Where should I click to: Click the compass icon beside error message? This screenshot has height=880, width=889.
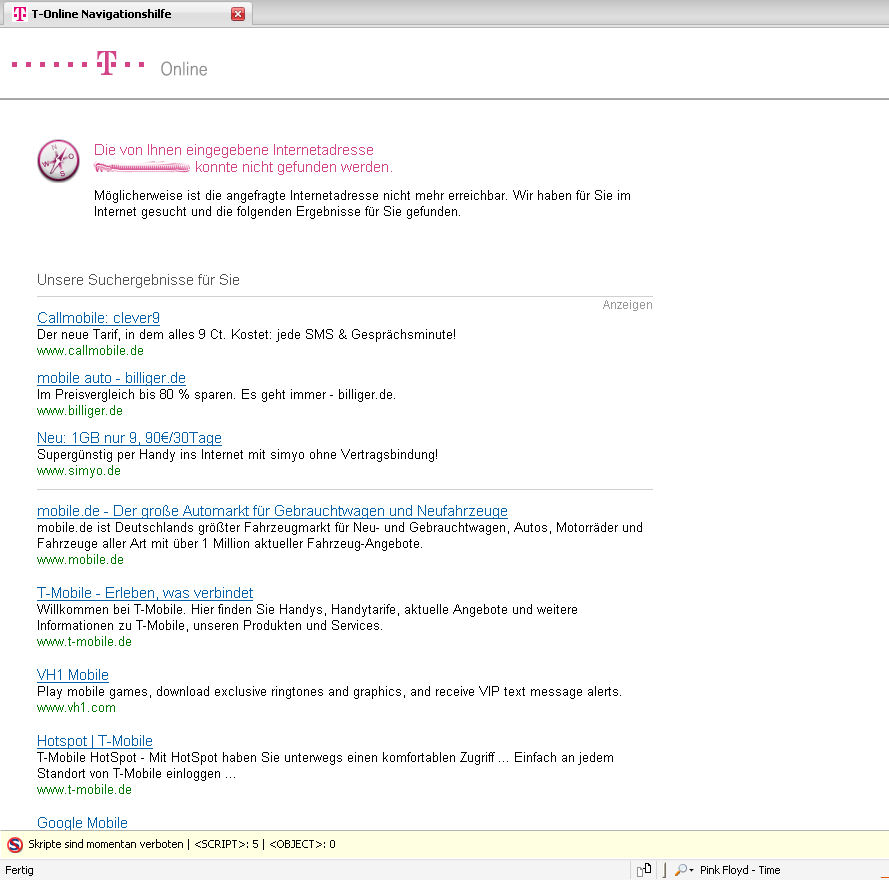coord(58,161)
